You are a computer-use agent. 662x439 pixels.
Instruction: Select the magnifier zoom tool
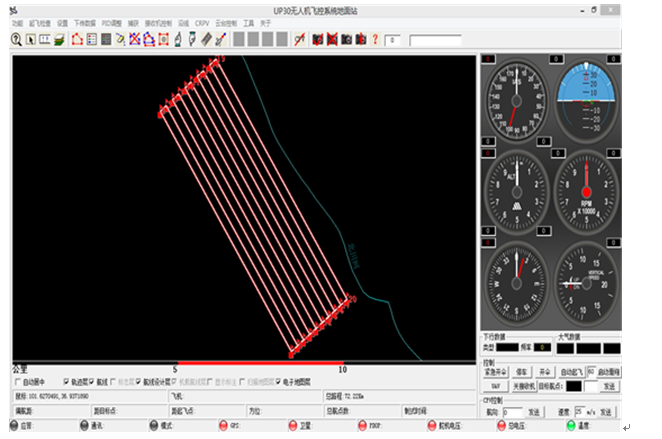pyautogui.click(x=16, y=39)
